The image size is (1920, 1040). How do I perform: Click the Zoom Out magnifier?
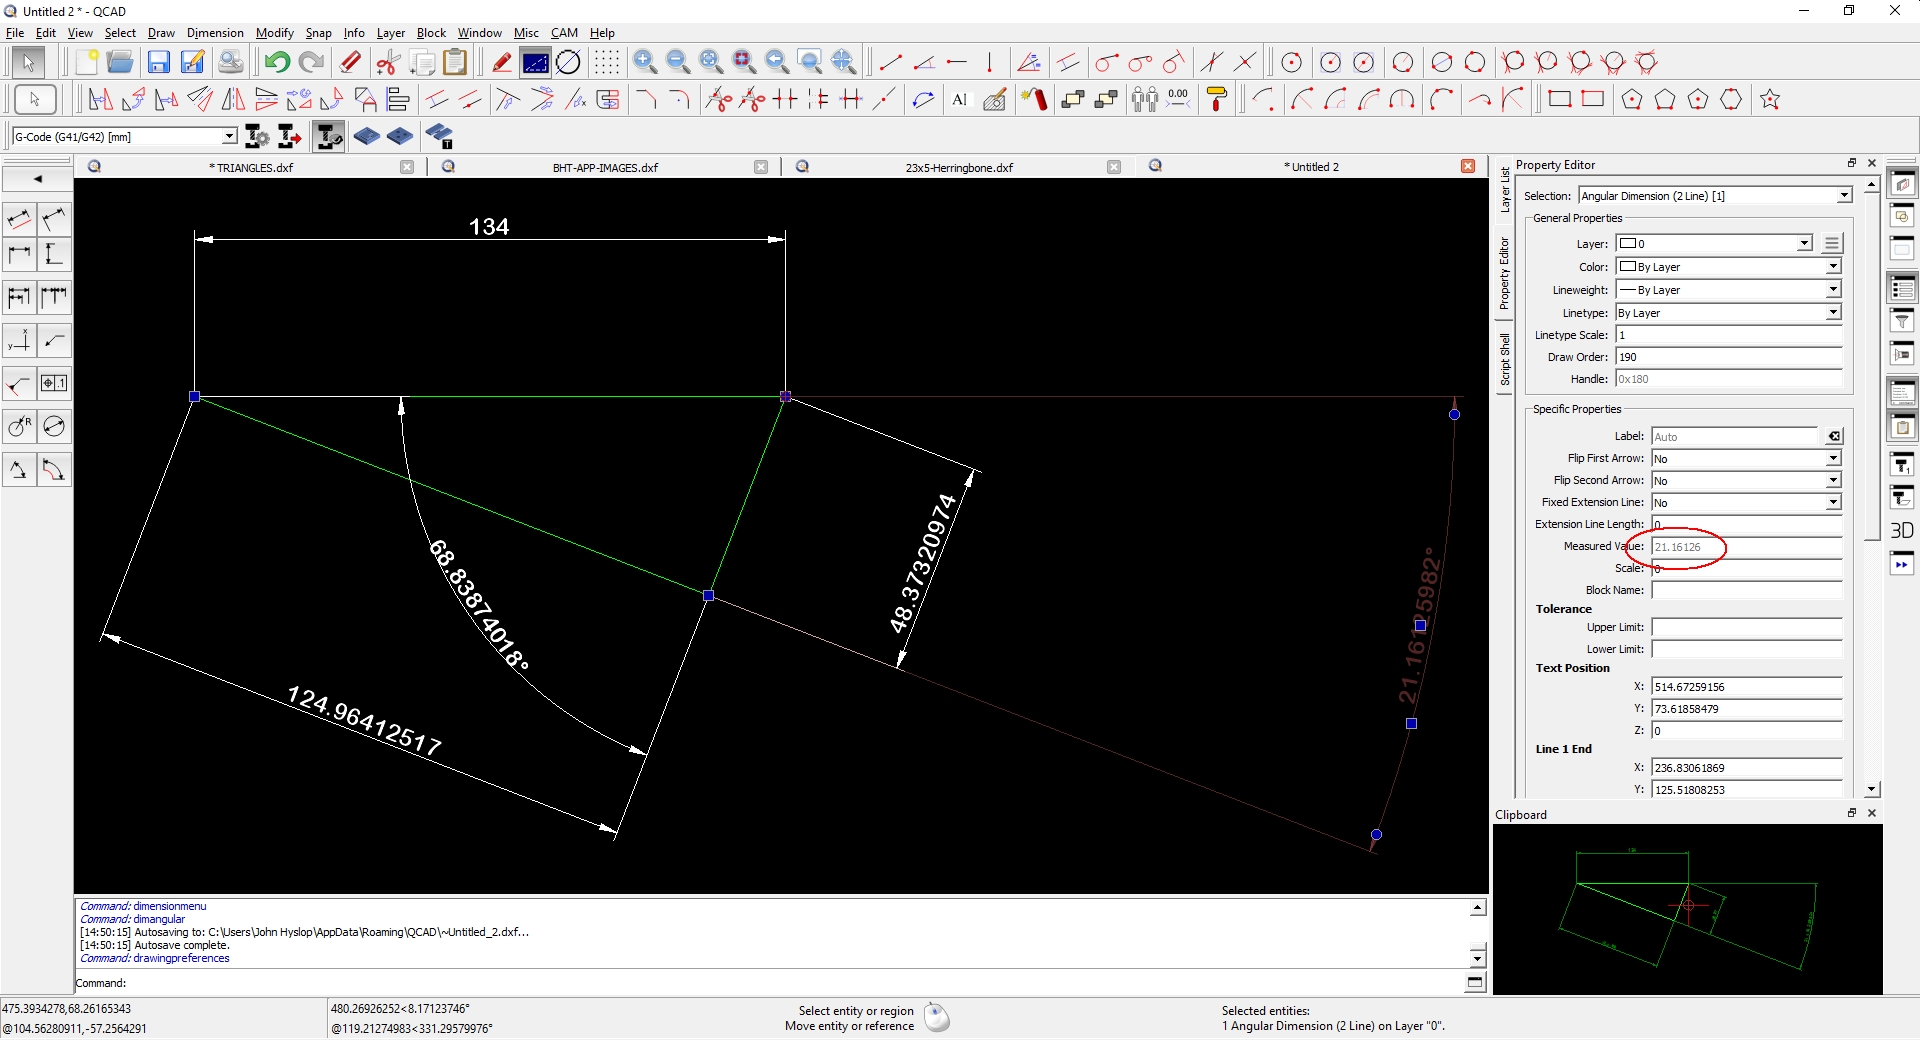pyautogui.click(x=678, y=62)
